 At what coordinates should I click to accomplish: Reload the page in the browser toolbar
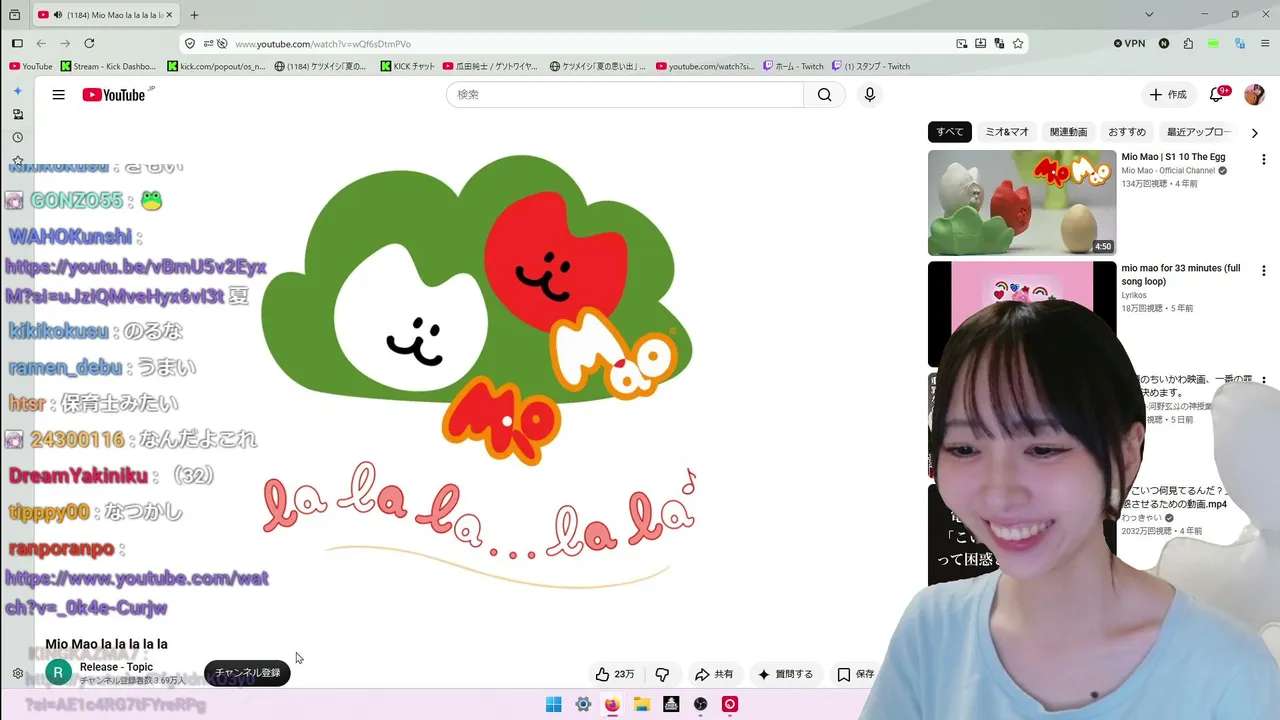[x=89, y=44]
